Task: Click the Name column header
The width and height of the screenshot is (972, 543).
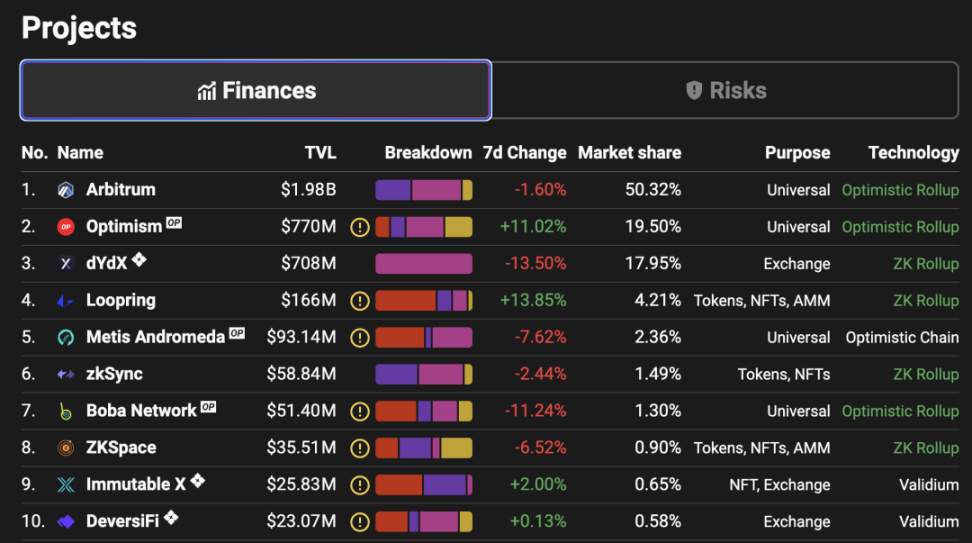Action: 81,153
